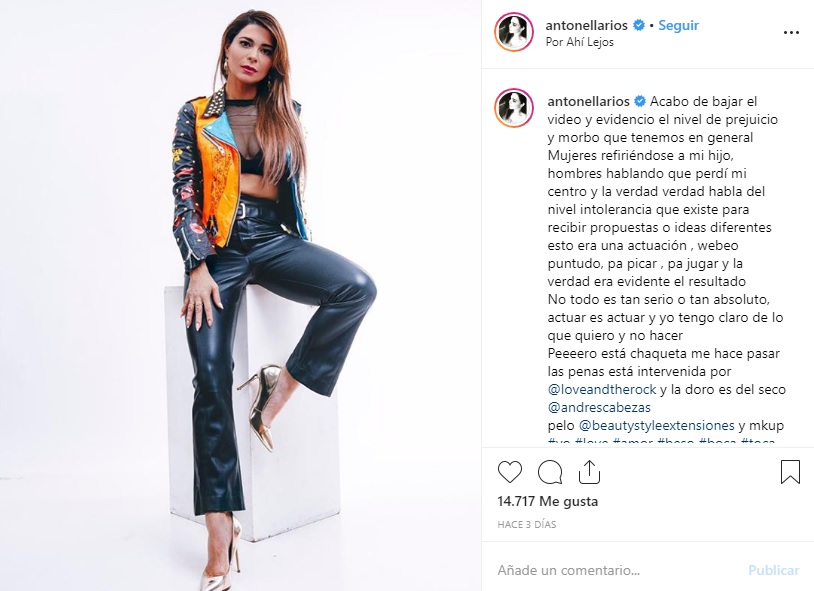Open antonellarios username in the caption
The height and width of the screenshot is (591, 814).
[589, 101]
